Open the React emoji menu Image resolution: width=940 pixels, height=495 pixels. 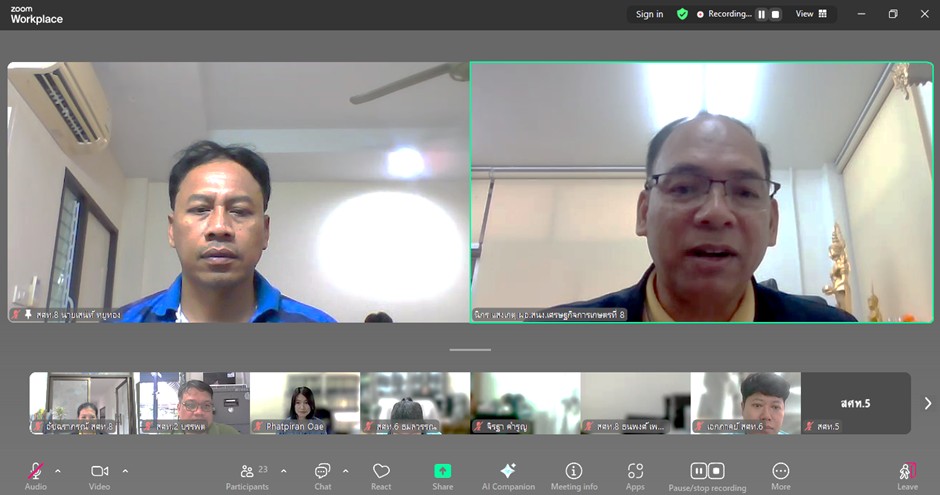tap(381, 472)
